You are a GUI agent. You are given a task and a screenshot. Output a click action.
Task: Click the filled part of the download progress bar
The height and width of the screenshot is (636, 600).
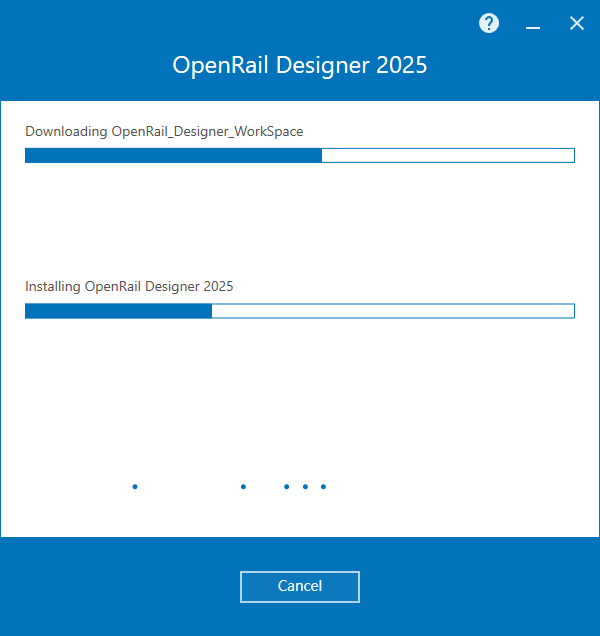(x=173, y=155)
